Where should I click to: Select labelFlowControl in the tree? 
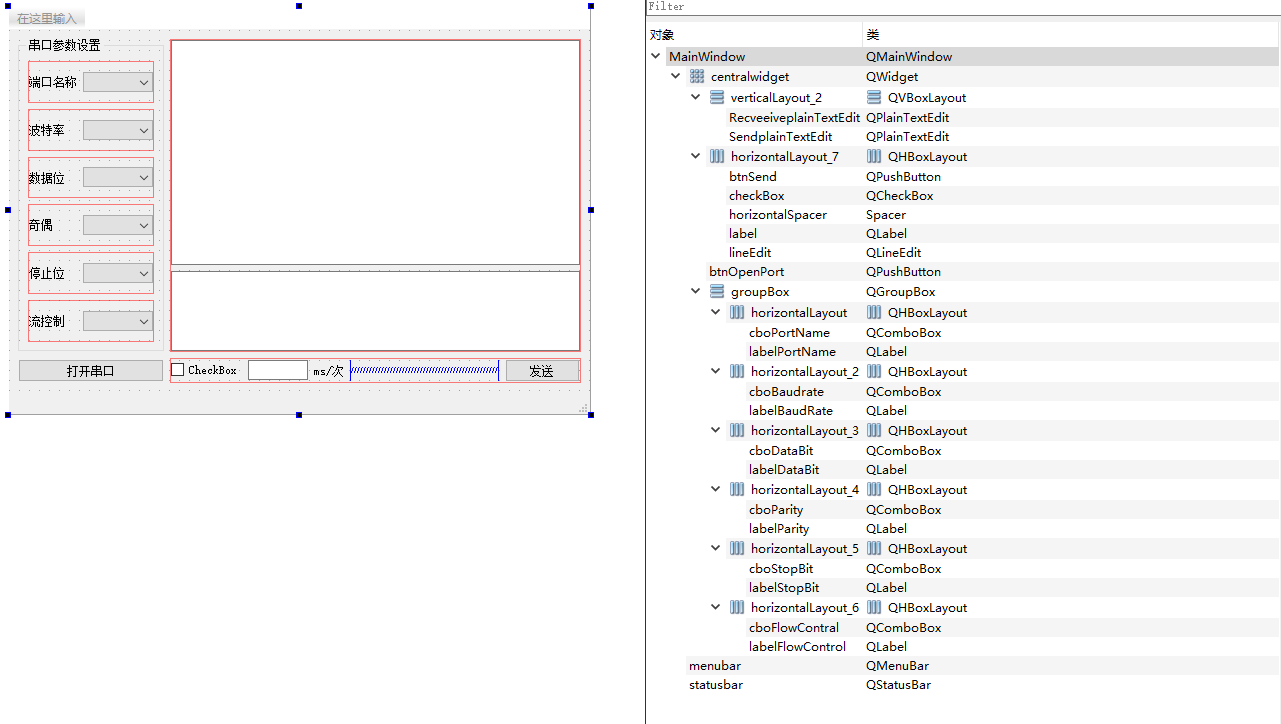click(x=798, y=647)
